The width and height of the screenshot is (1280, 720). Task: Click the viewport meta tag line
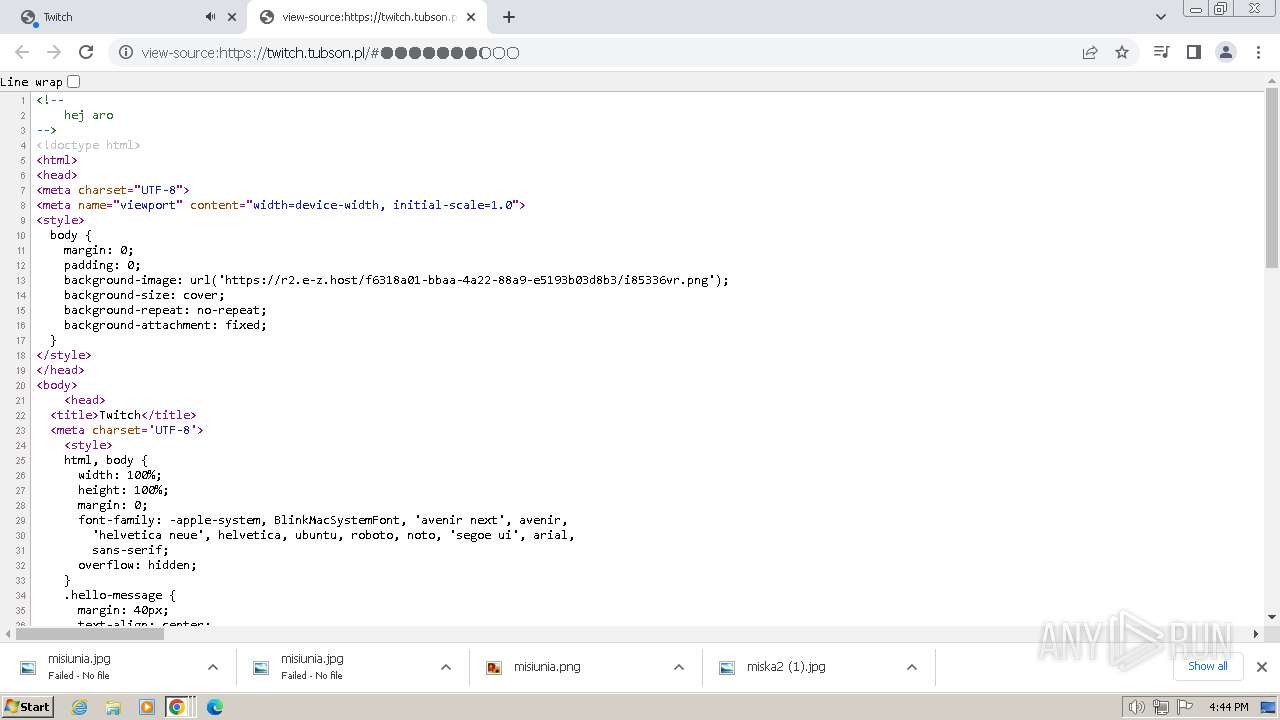click(x=281, y=205)
